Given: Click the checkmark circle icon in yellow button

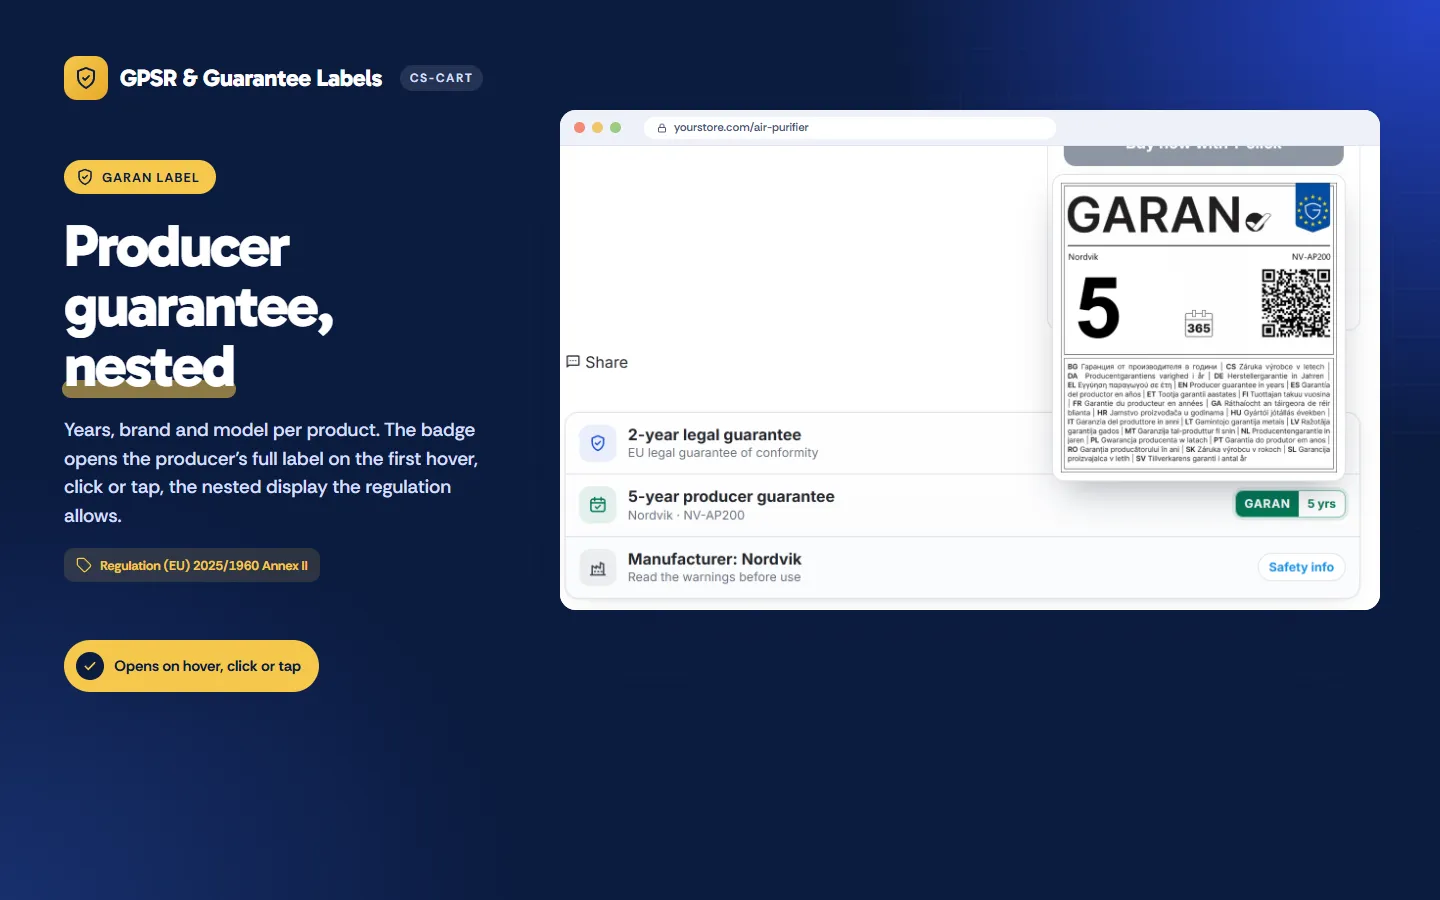Looking at the screenshot, I should [90, 666].
